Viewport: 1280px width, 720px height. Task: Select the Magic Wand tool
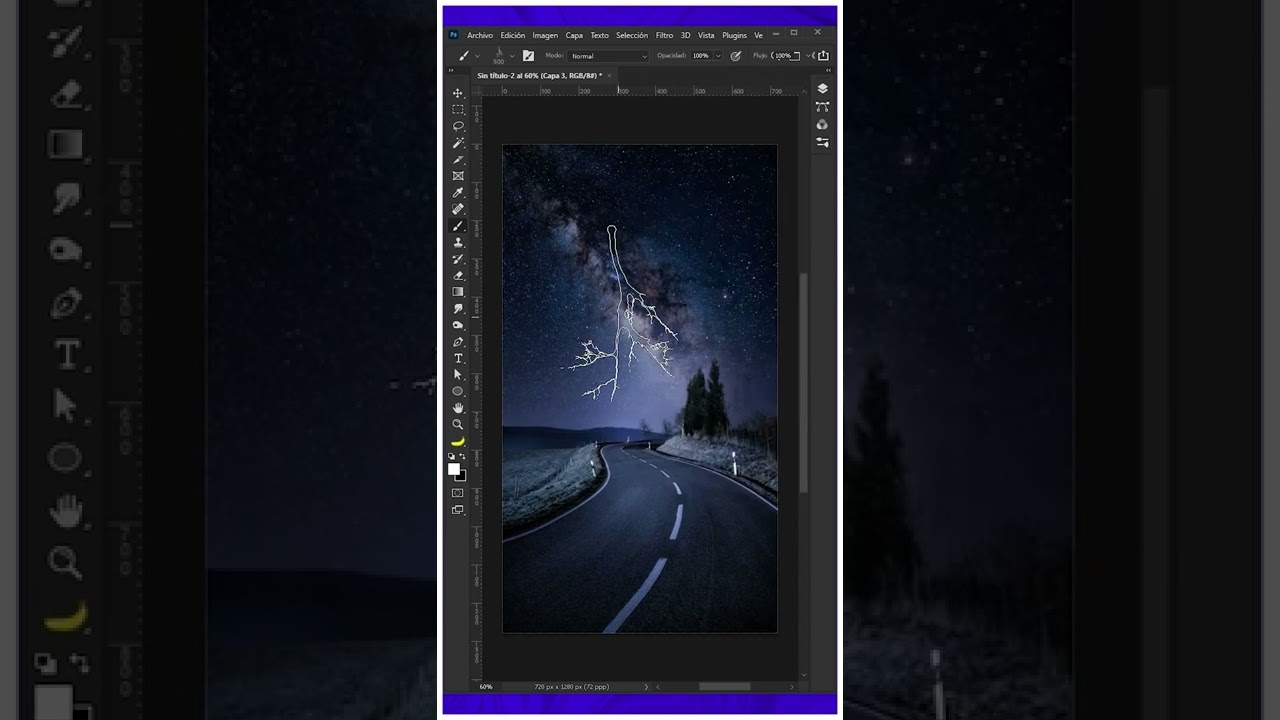(458, 143)
